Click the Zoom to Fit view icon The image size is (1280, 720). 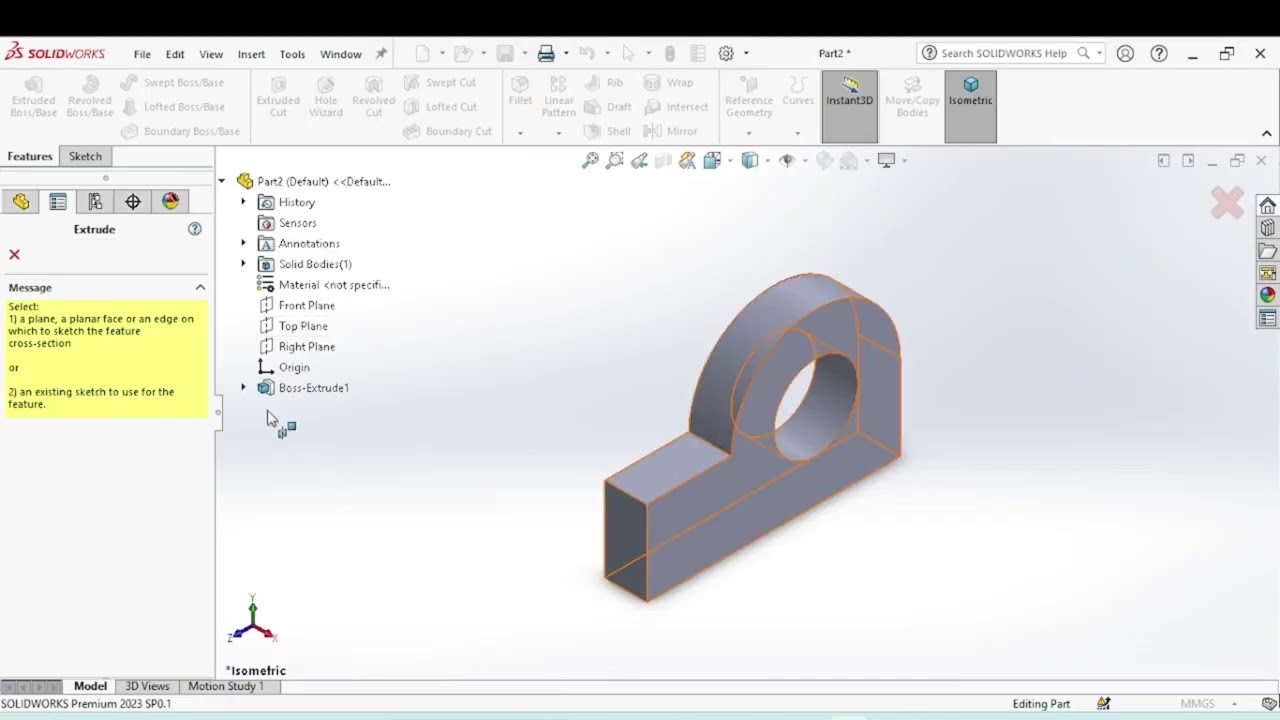click(x=590, y=160)
